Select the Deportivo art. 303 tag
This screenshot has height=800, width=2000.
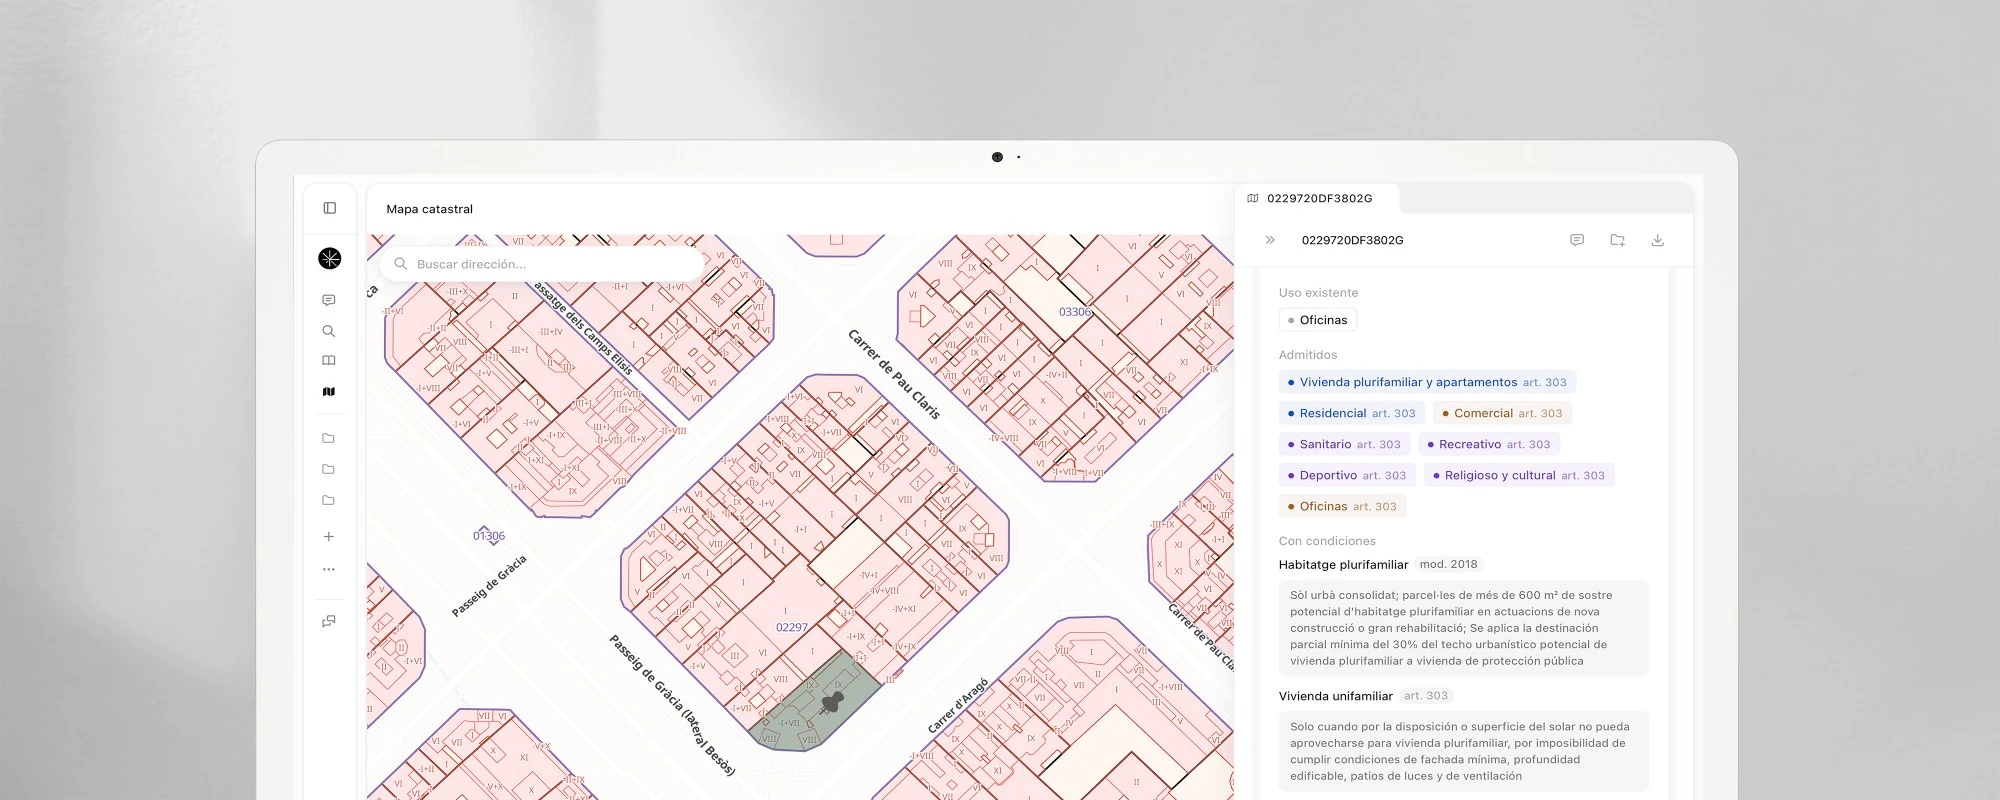tap(1347, 475)
